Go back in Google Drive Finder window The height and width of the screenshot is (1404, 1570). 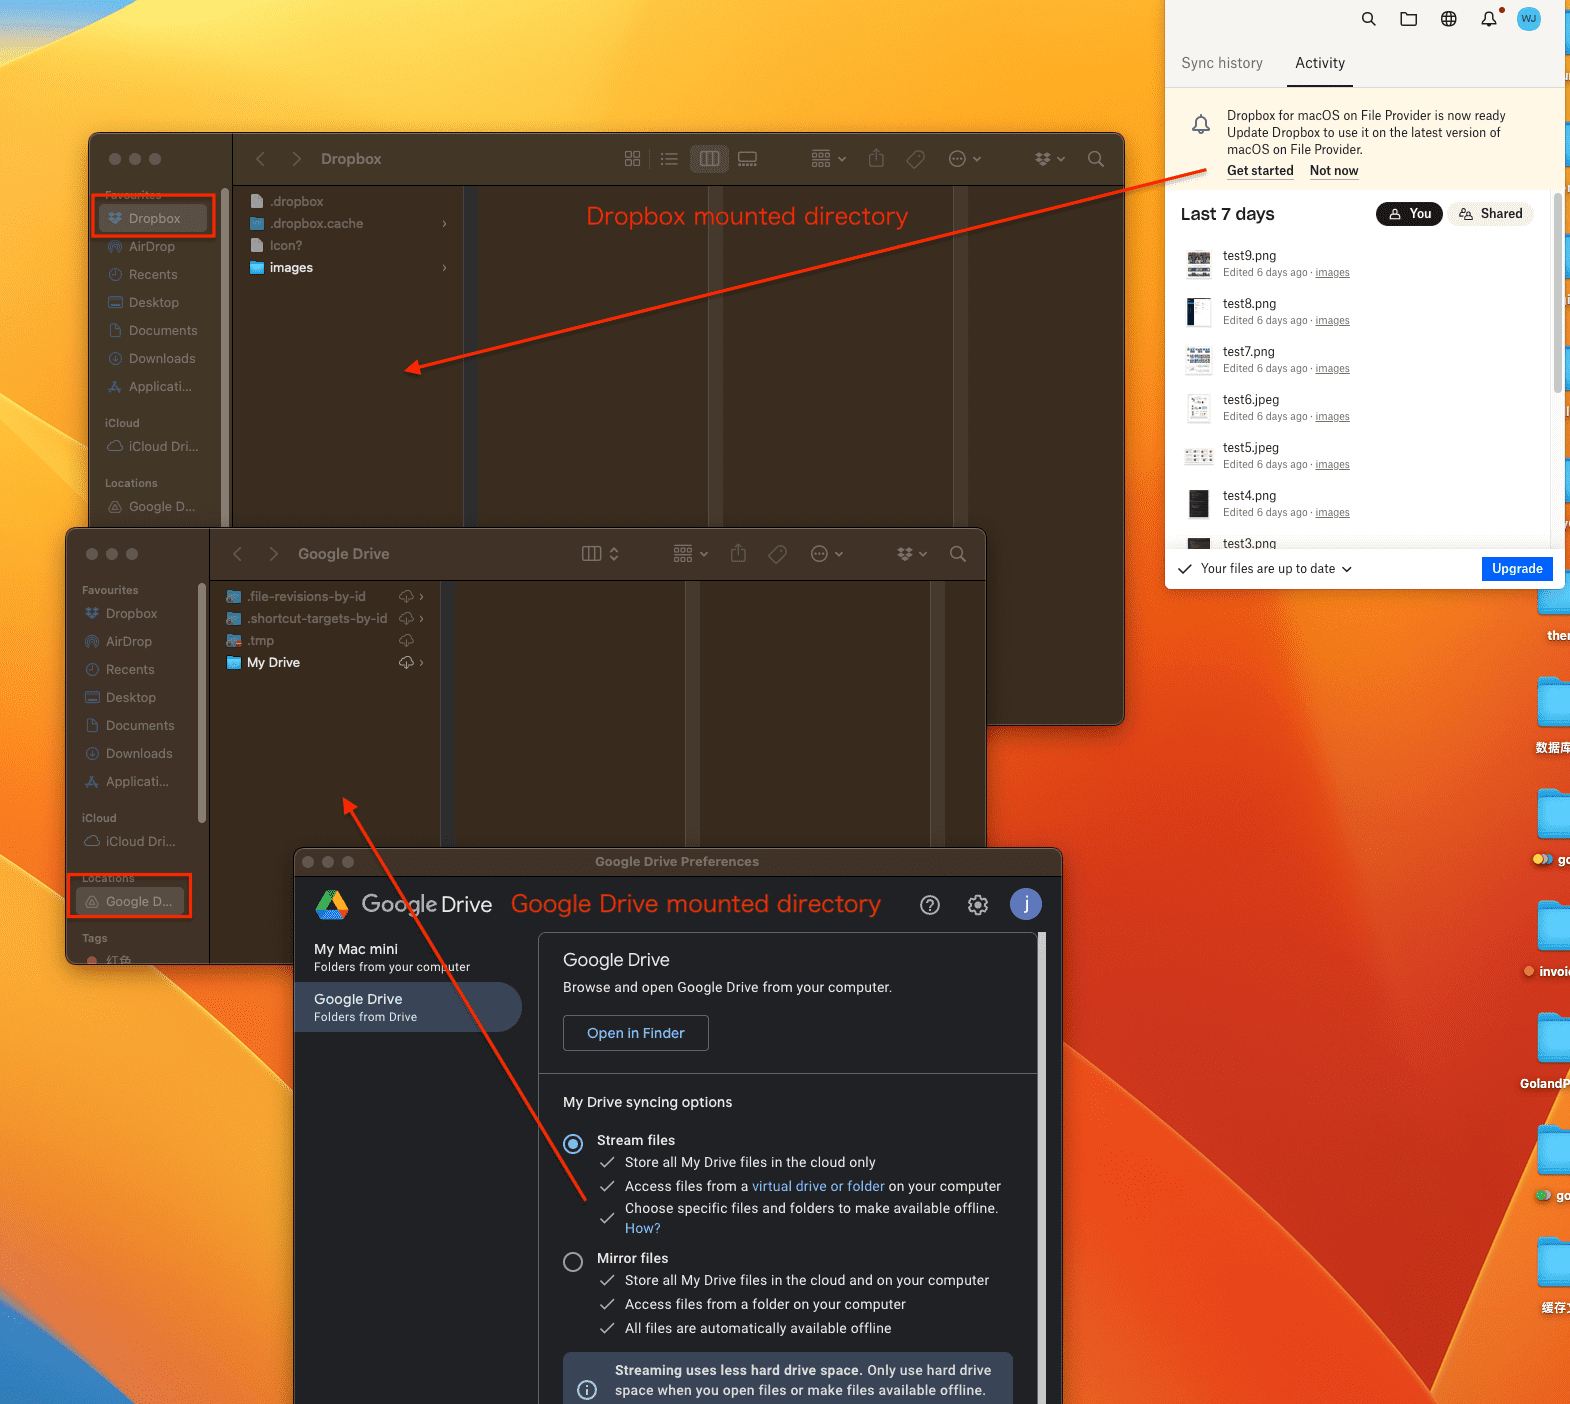click(237, 554)
